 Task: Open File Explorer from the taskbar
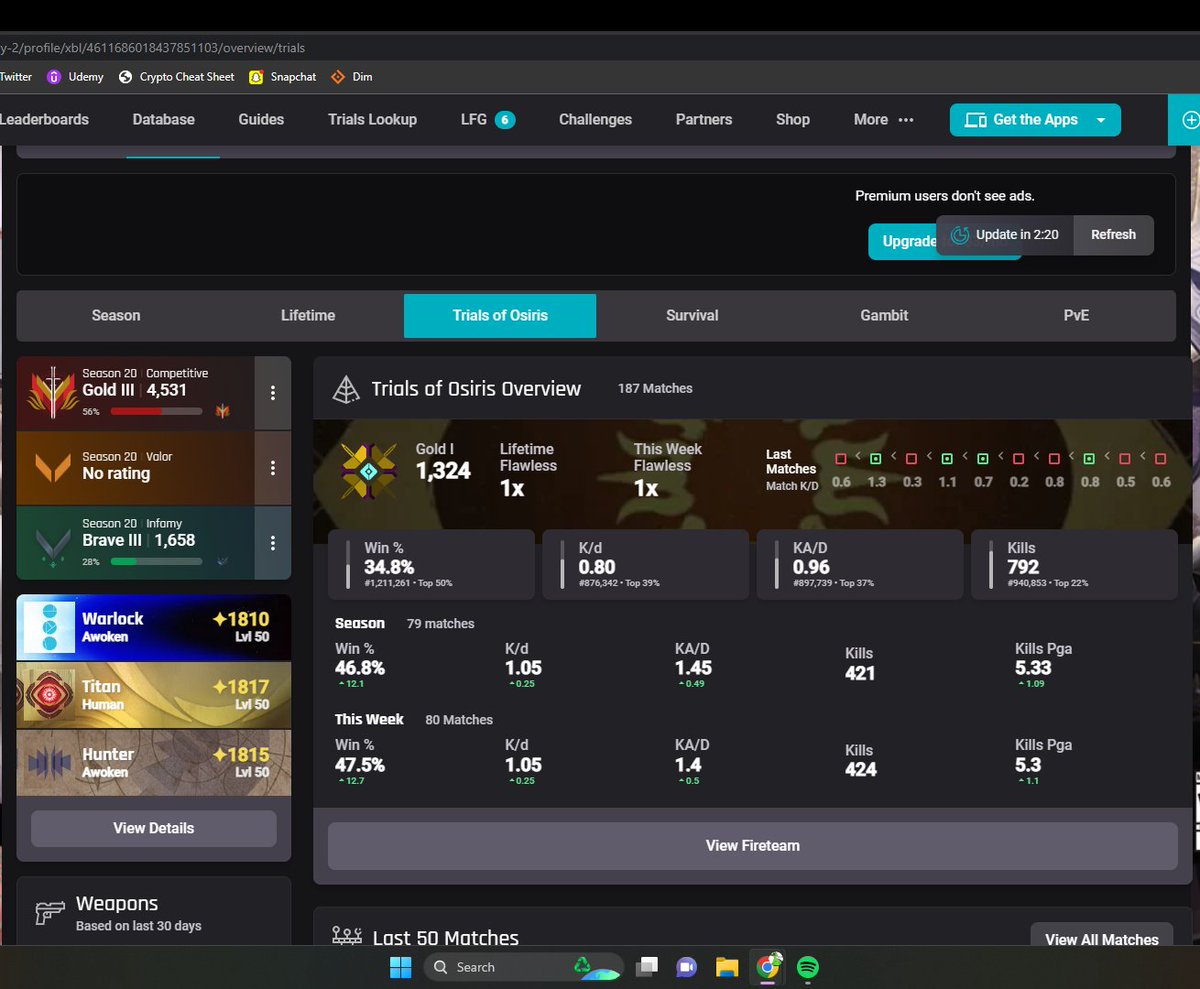[x=727, y=967]
